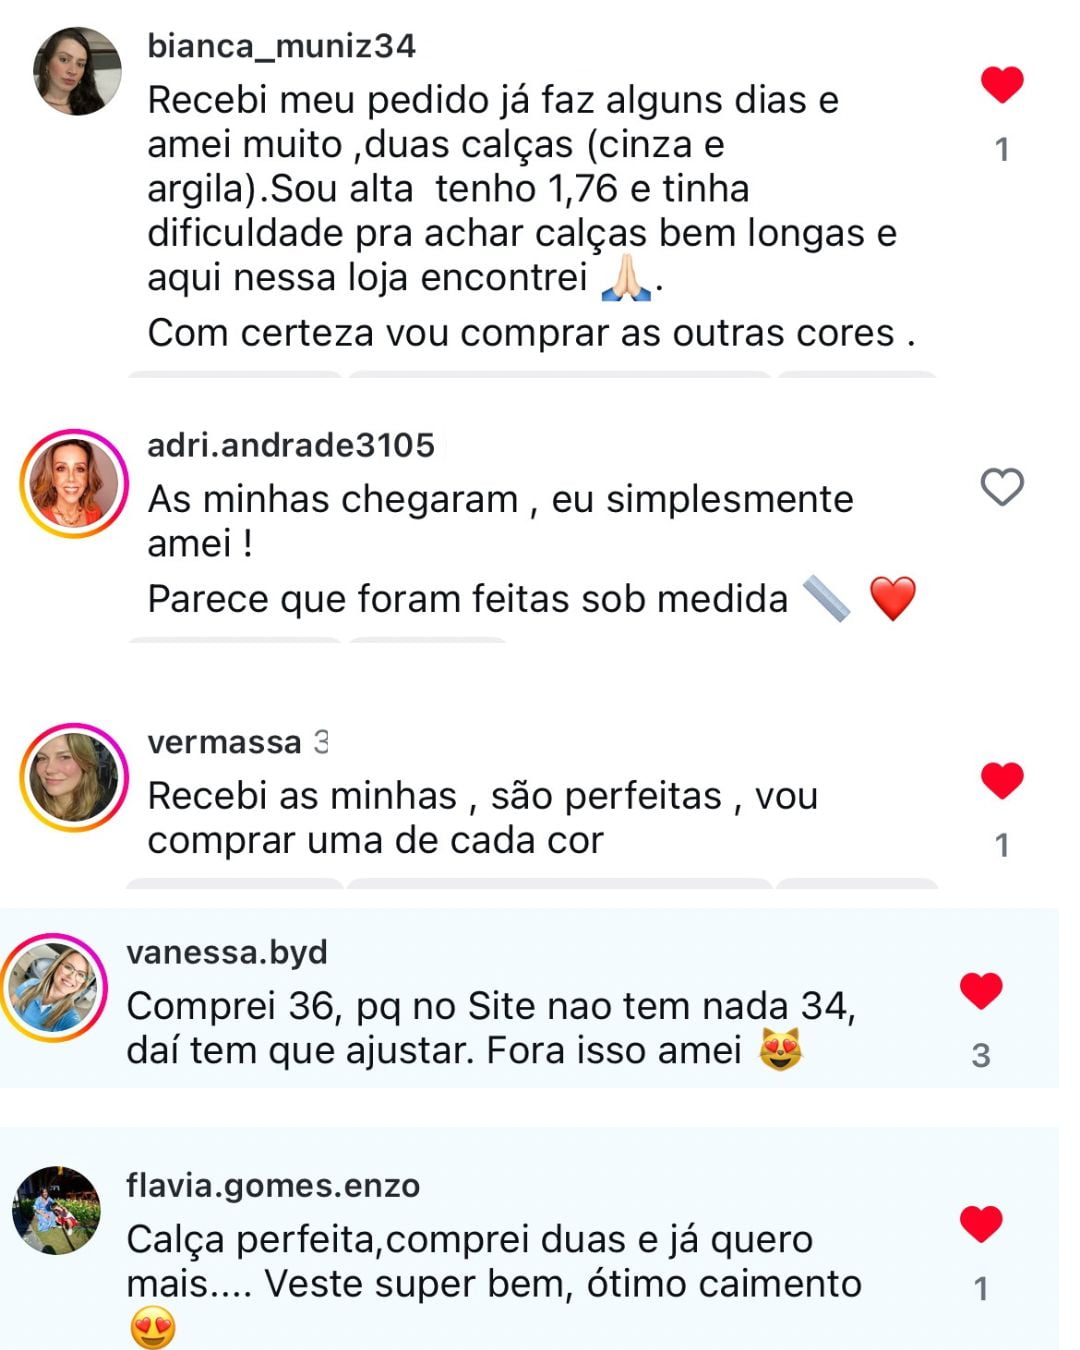Viewport: 1080px width, 1350px height.
Task: Open the vanessa.byd username
Action: tap(227, 952)
